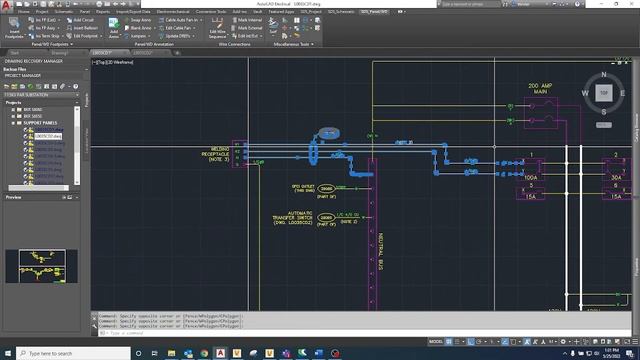Click the viewport label Top 2D Wireframe
Viewport: 640px width, 360px height.
point(113,62)
